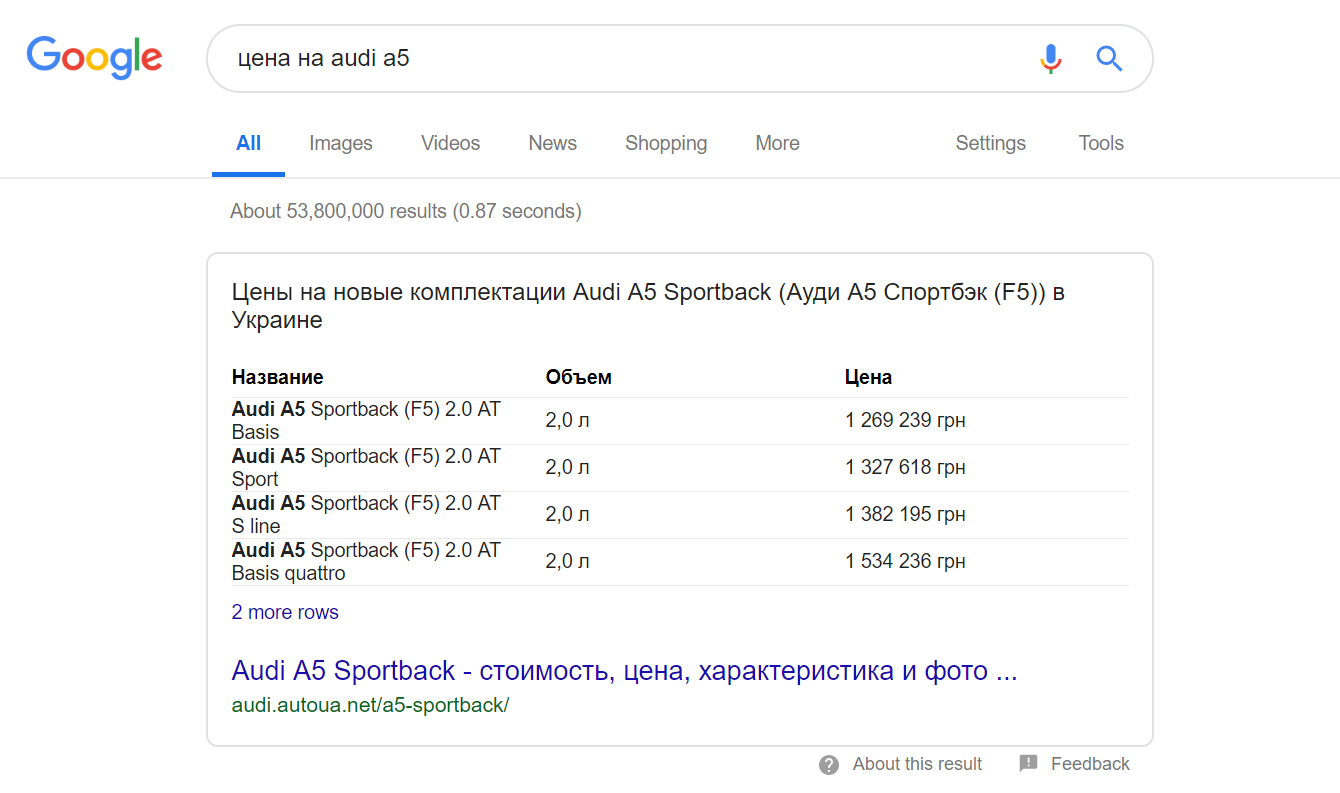Open search Tools options
The height and width of the screenshot is (793, 1340).
1101,143
